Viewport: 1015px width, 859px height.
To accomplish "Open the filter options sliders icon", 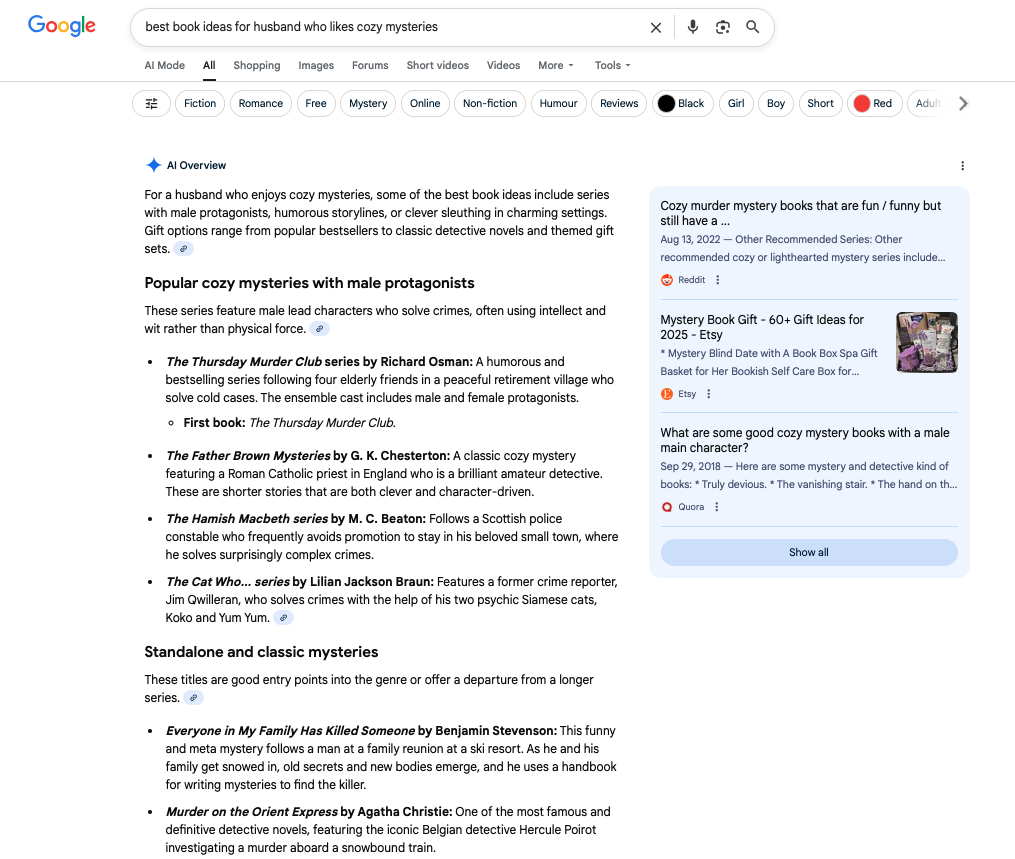I will [152, 104].
